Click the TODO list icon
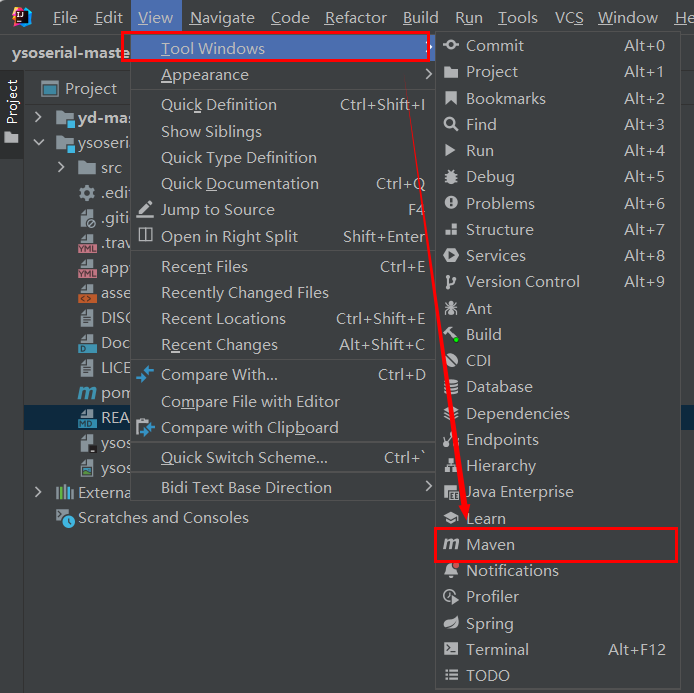Image resolution: width=694 pixels, height=693 pixels. click(x=451, y=675)
